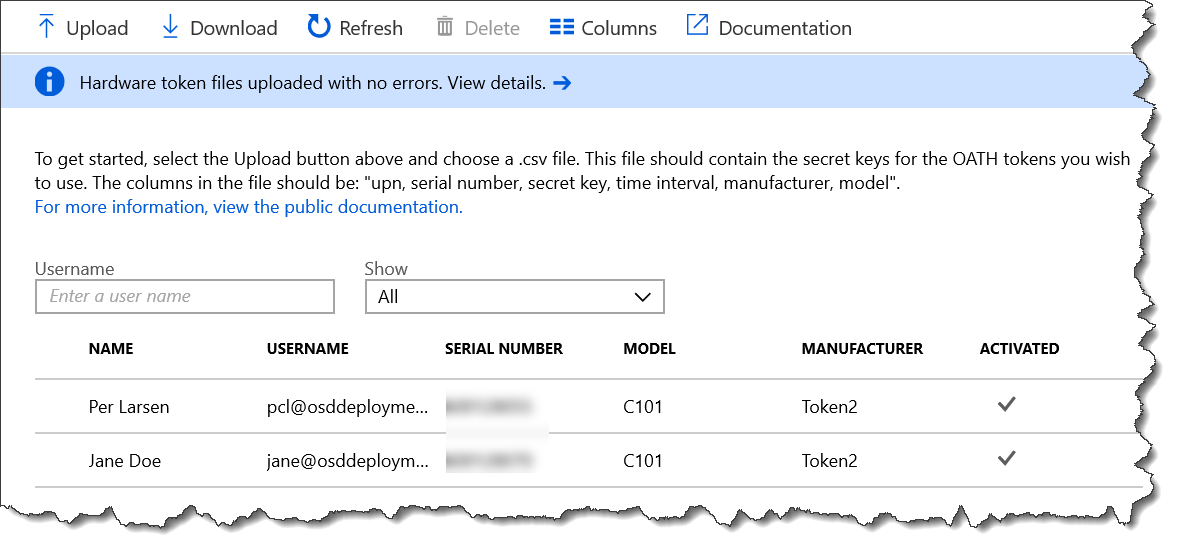Click the Download arrow icon

[170, 27]
